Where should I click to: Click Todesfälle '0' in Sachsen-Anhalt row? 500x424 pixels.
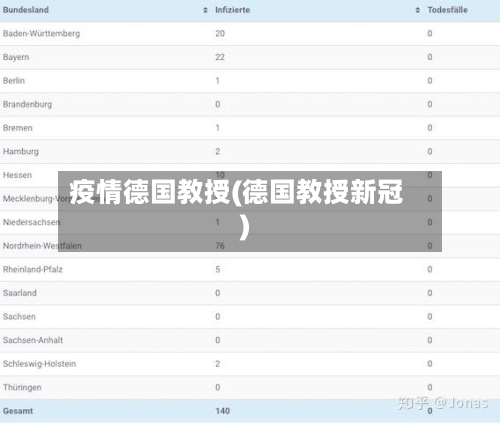pos(430,340)
